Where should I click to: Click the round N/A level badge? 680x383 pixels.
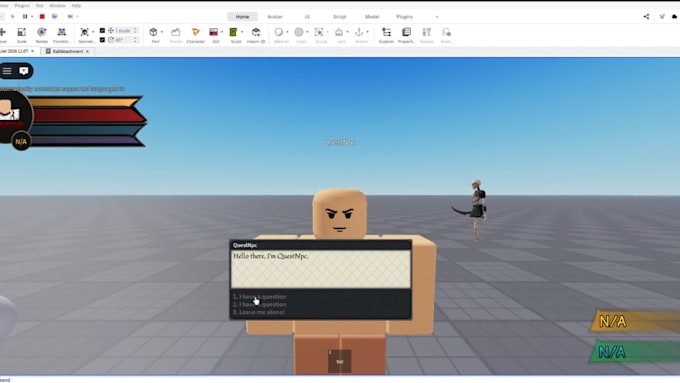[21, 142]
